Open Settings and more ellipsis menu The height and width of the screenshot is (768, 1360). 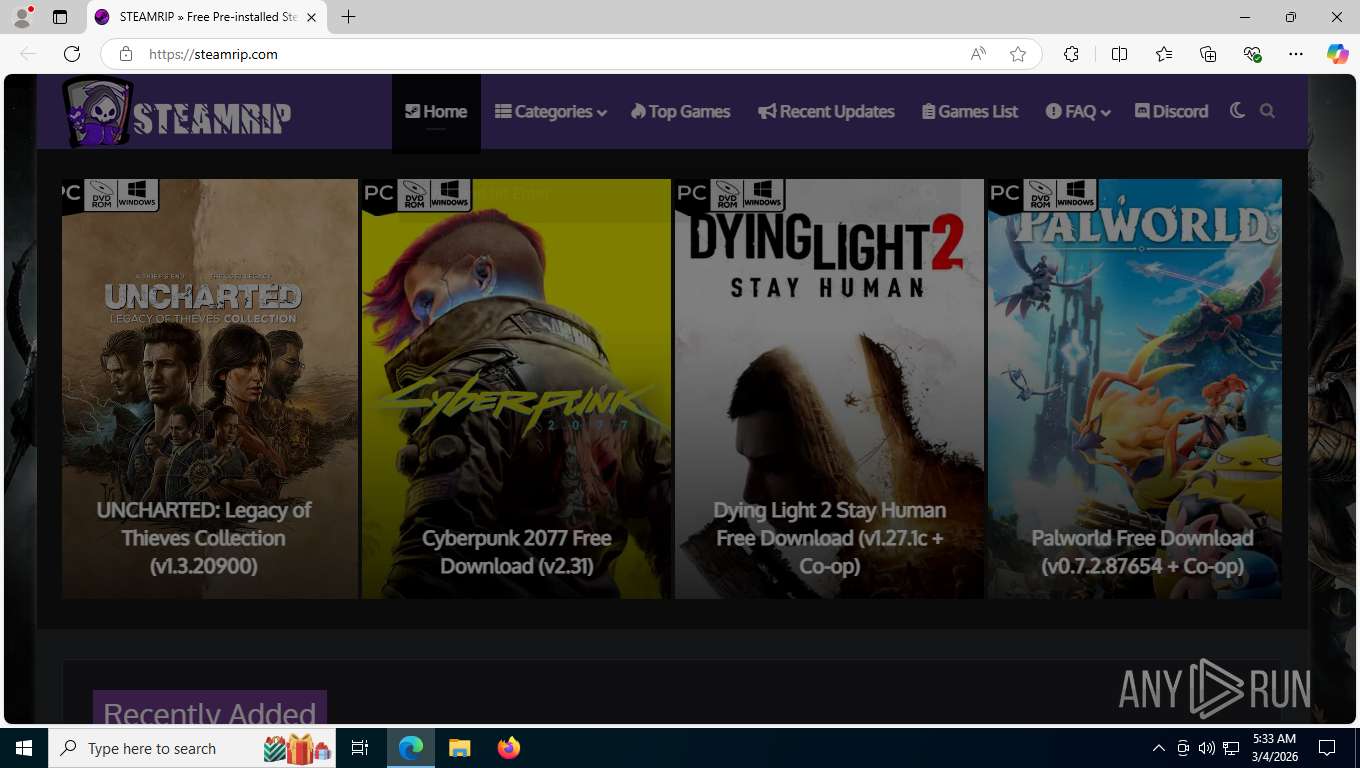click(1296, 54)
